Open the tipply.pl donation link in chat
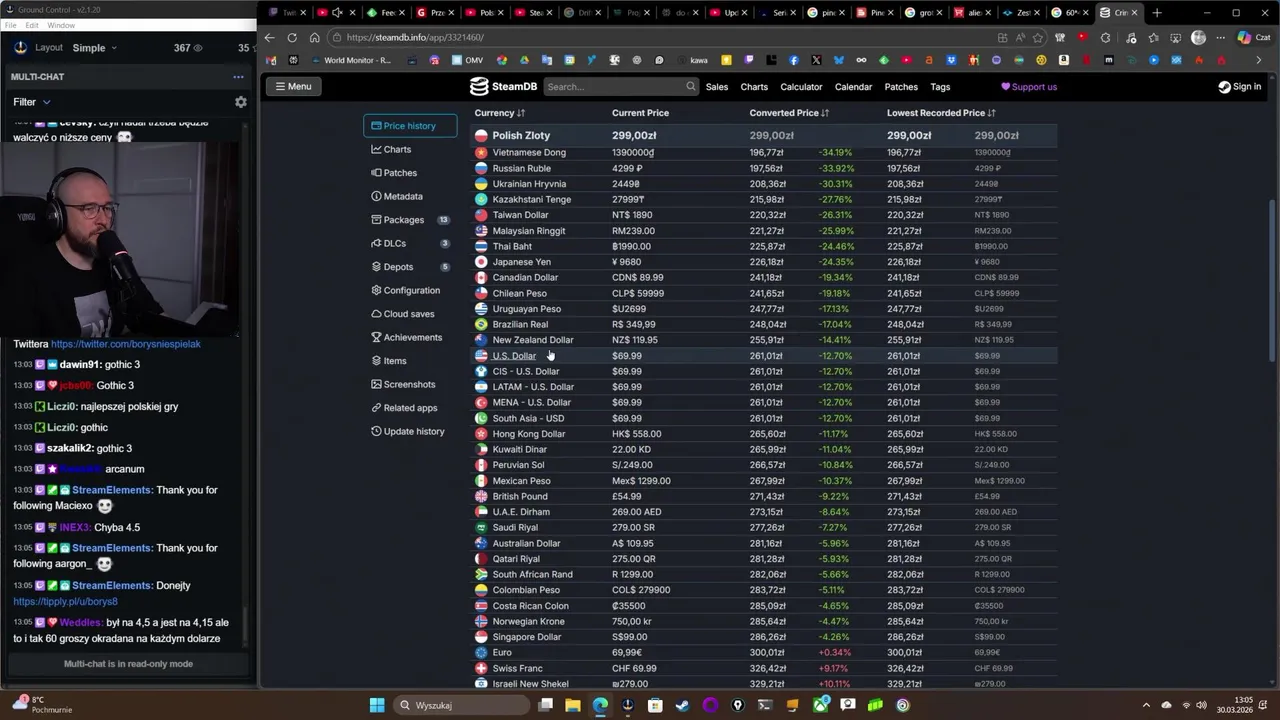The height and width of the screenshot is (720, 1280). (x=65, y=602)
